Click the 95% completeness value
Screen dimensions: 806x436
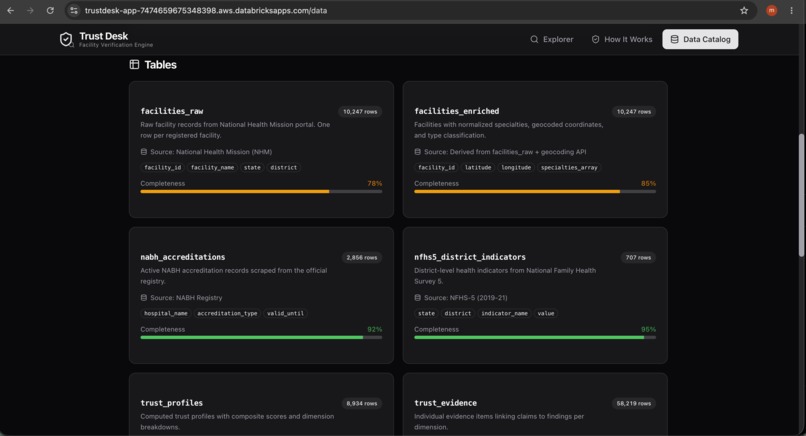[648, 330]
